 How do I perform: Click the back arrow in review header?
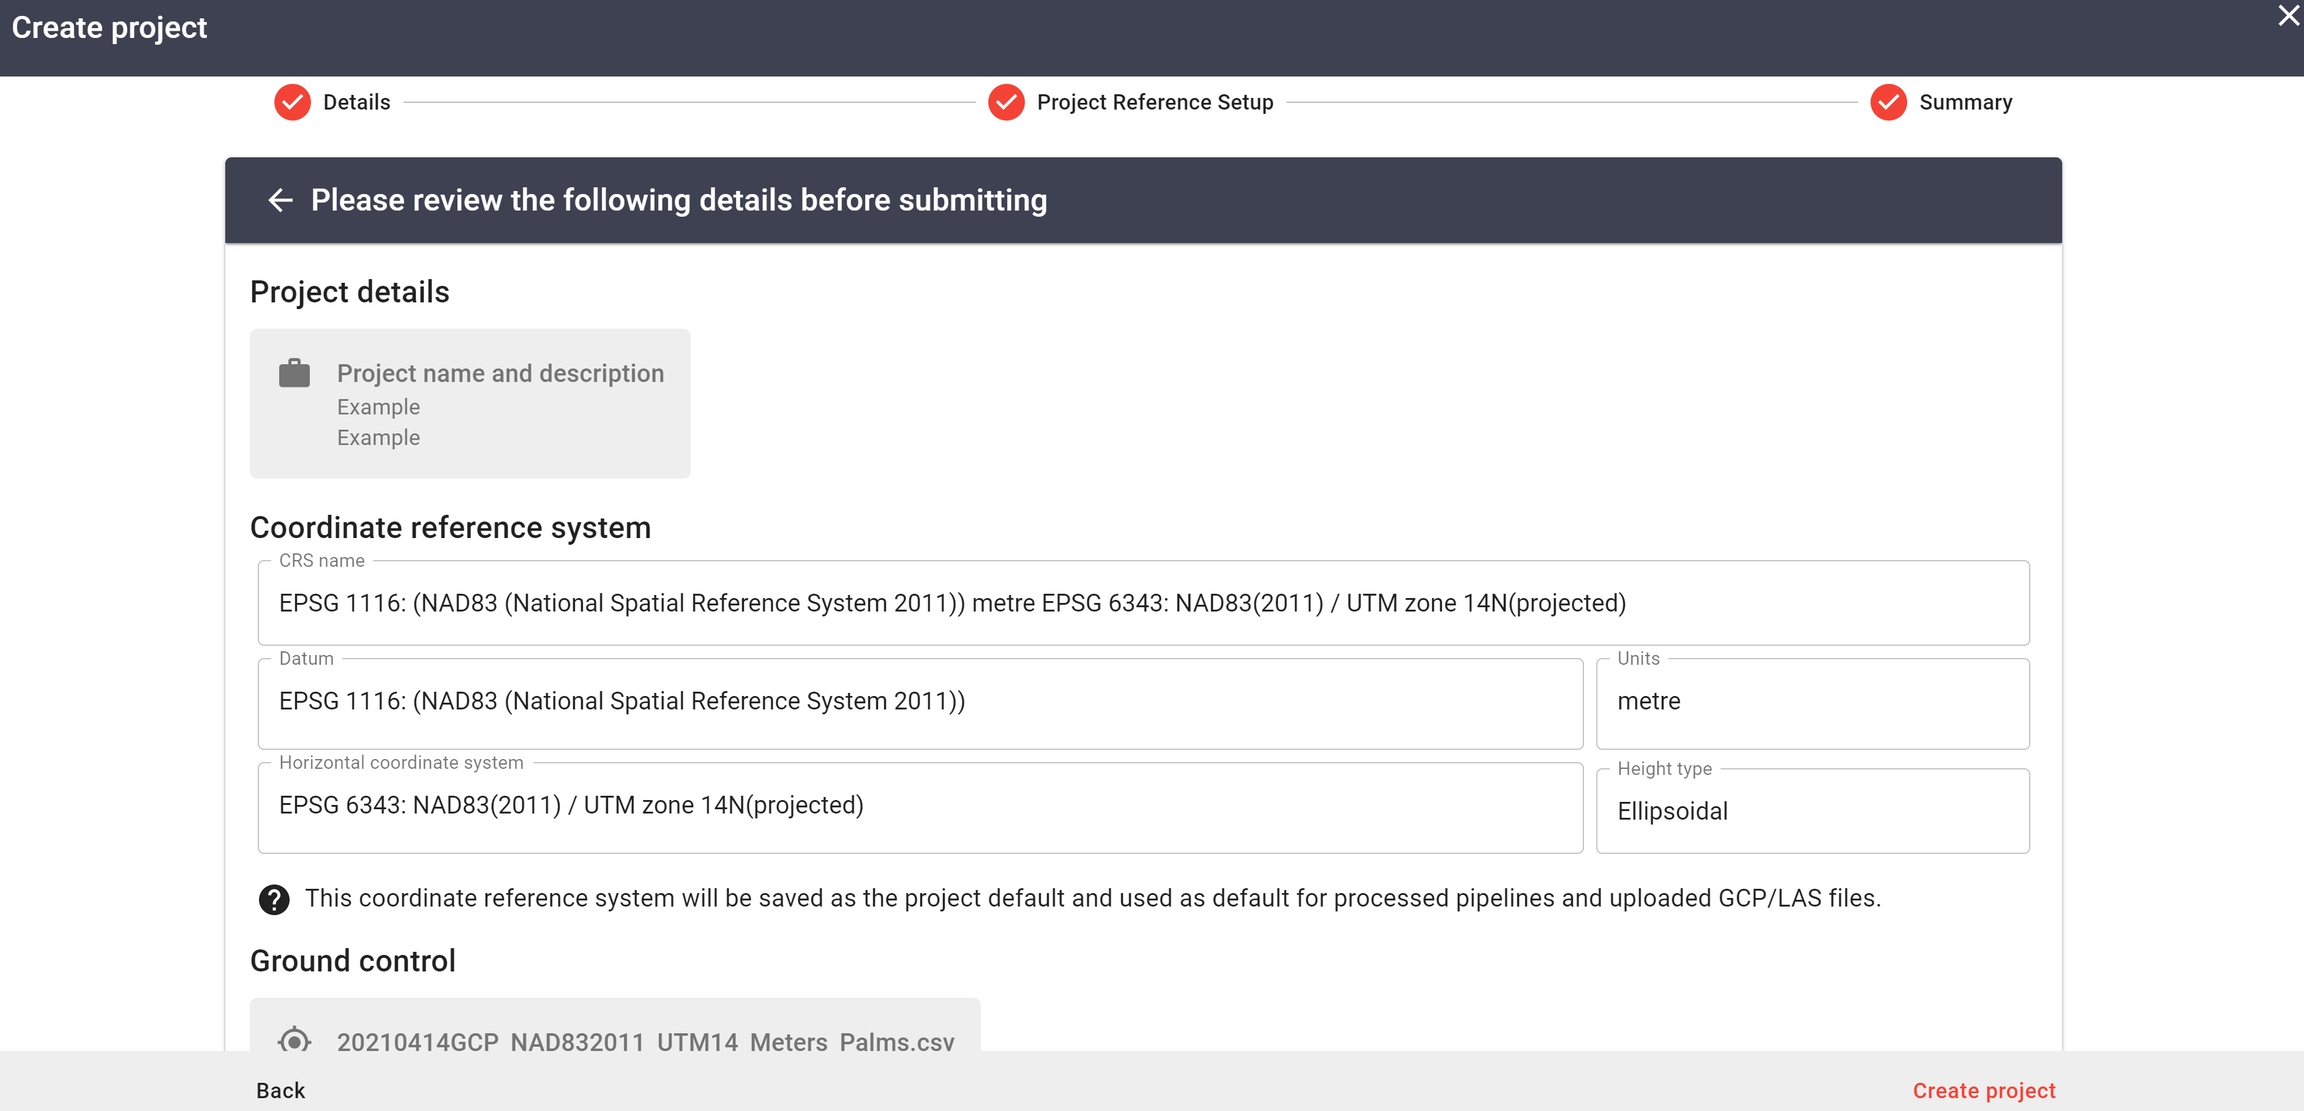pos(280,201)
